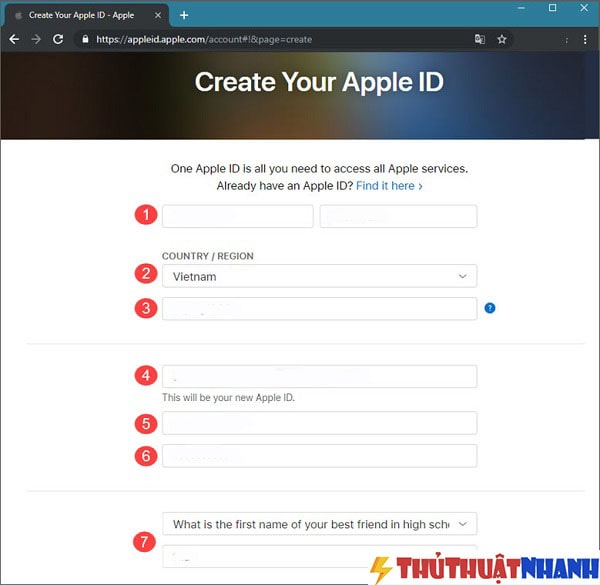
Task: Focus the last name input field
Action: click(x=398, y=216)
